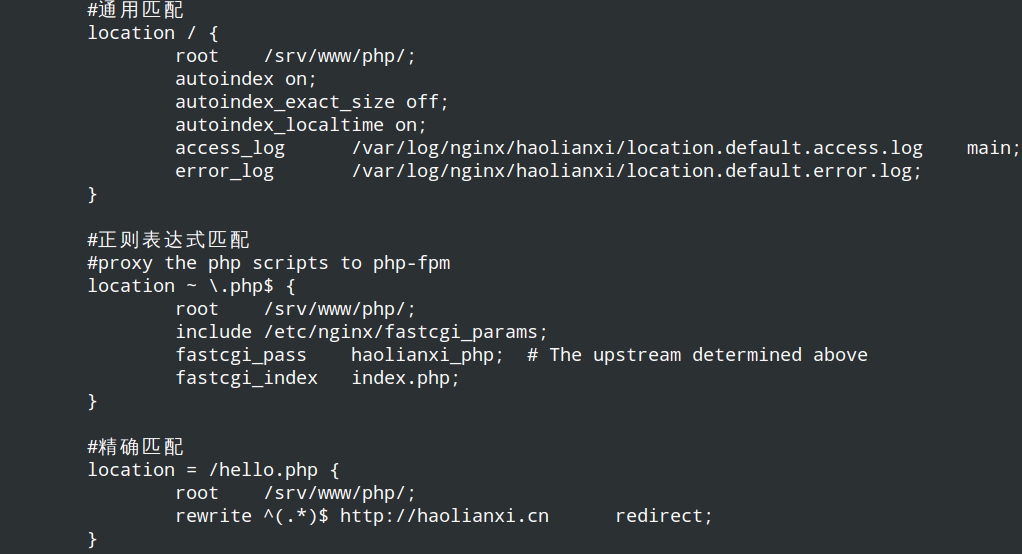Screen dimensions: 1022x554
Task: Click the location.default.error.log path
Action: click(637, 171)
